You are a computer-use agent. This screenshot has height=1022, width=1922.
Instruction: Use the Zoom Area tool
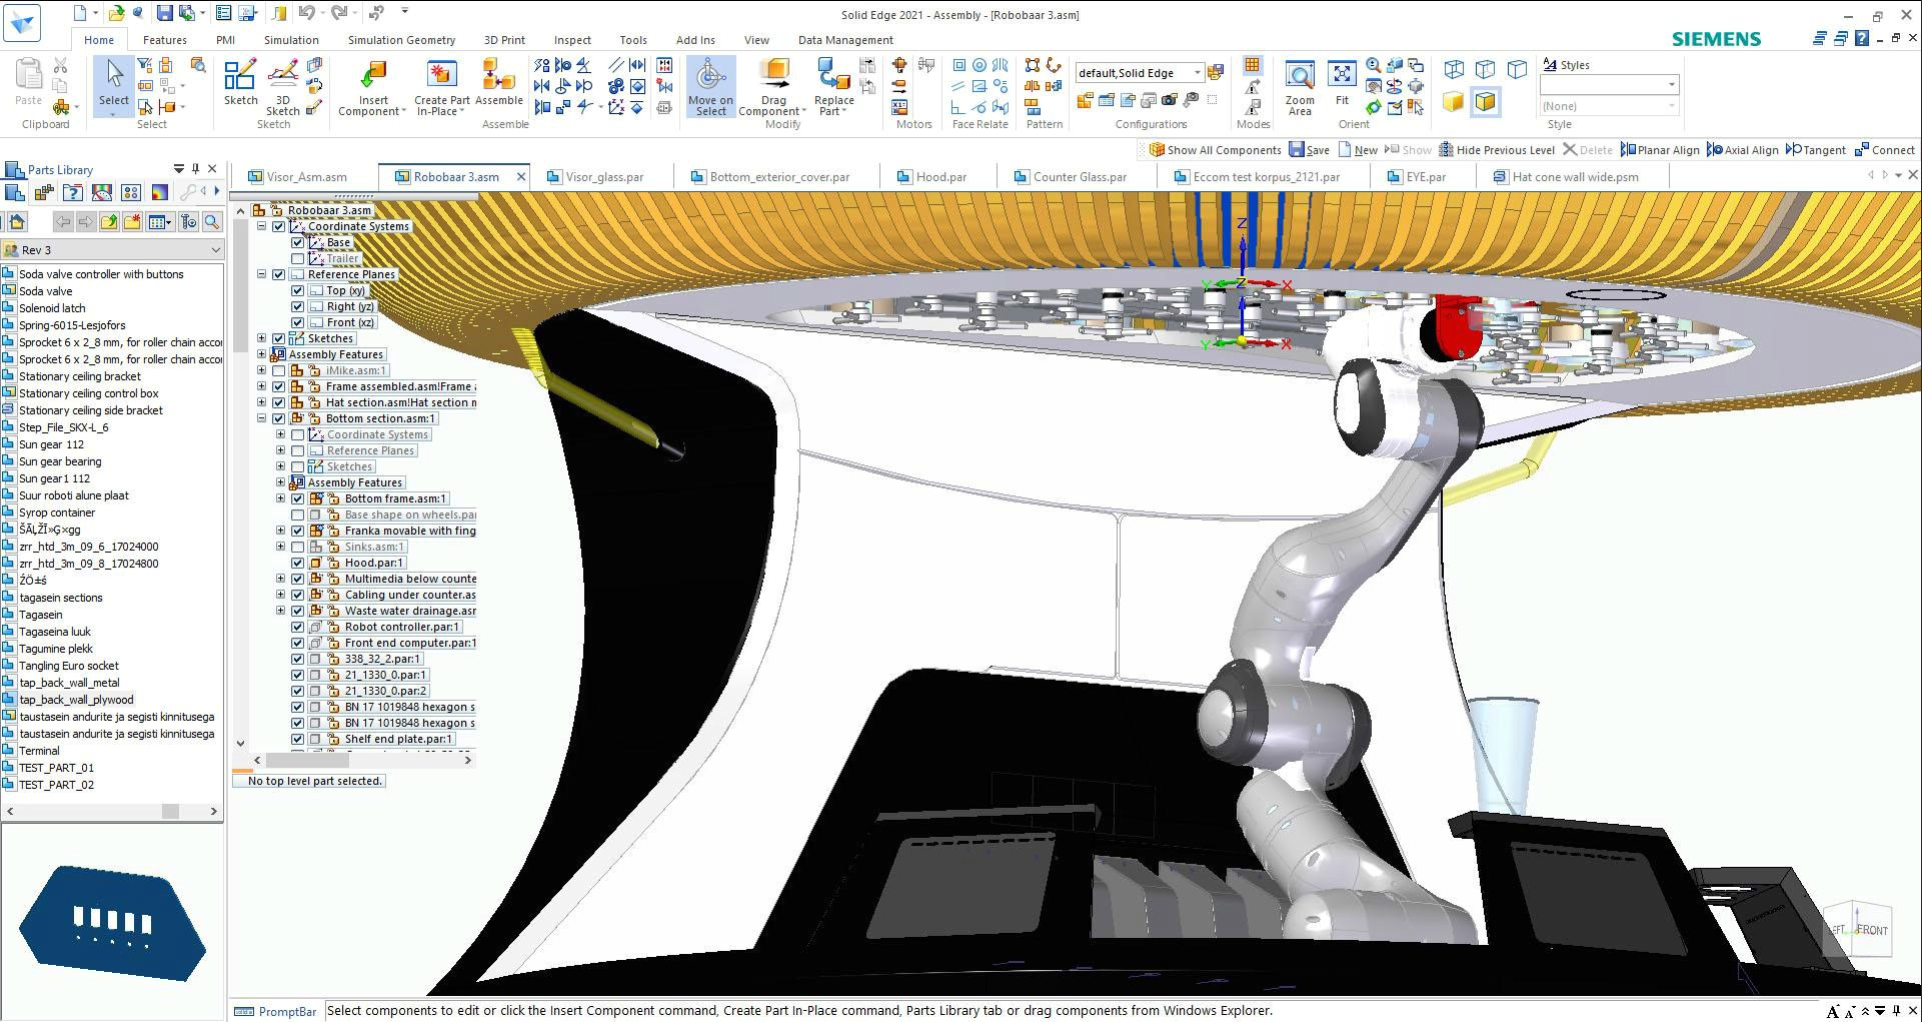click(x=1299, y=88)
